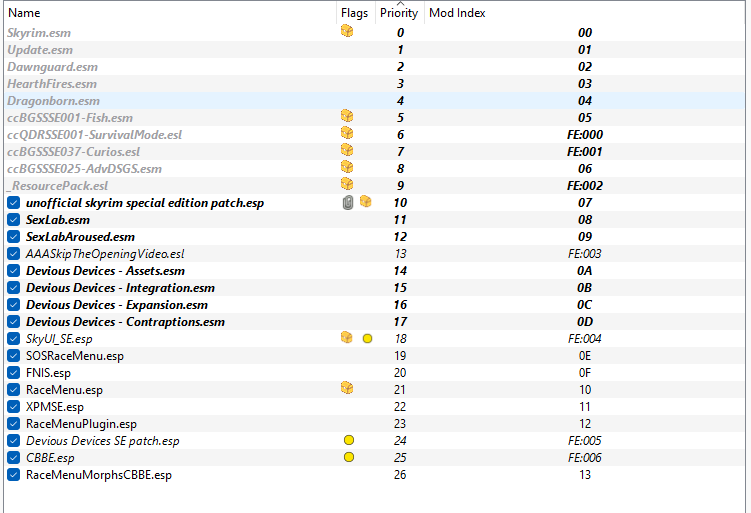Click mod index 0D on Contraptions row

[x=585, y=322]
